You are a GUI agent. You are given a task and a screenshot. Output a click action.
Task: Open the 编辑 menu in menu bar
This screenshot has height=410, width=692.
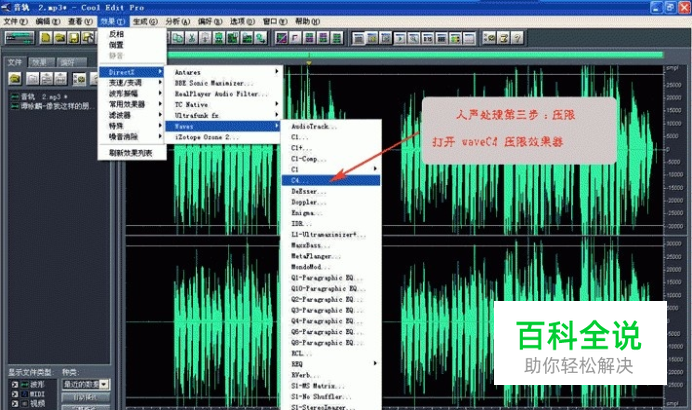point(48,21)
